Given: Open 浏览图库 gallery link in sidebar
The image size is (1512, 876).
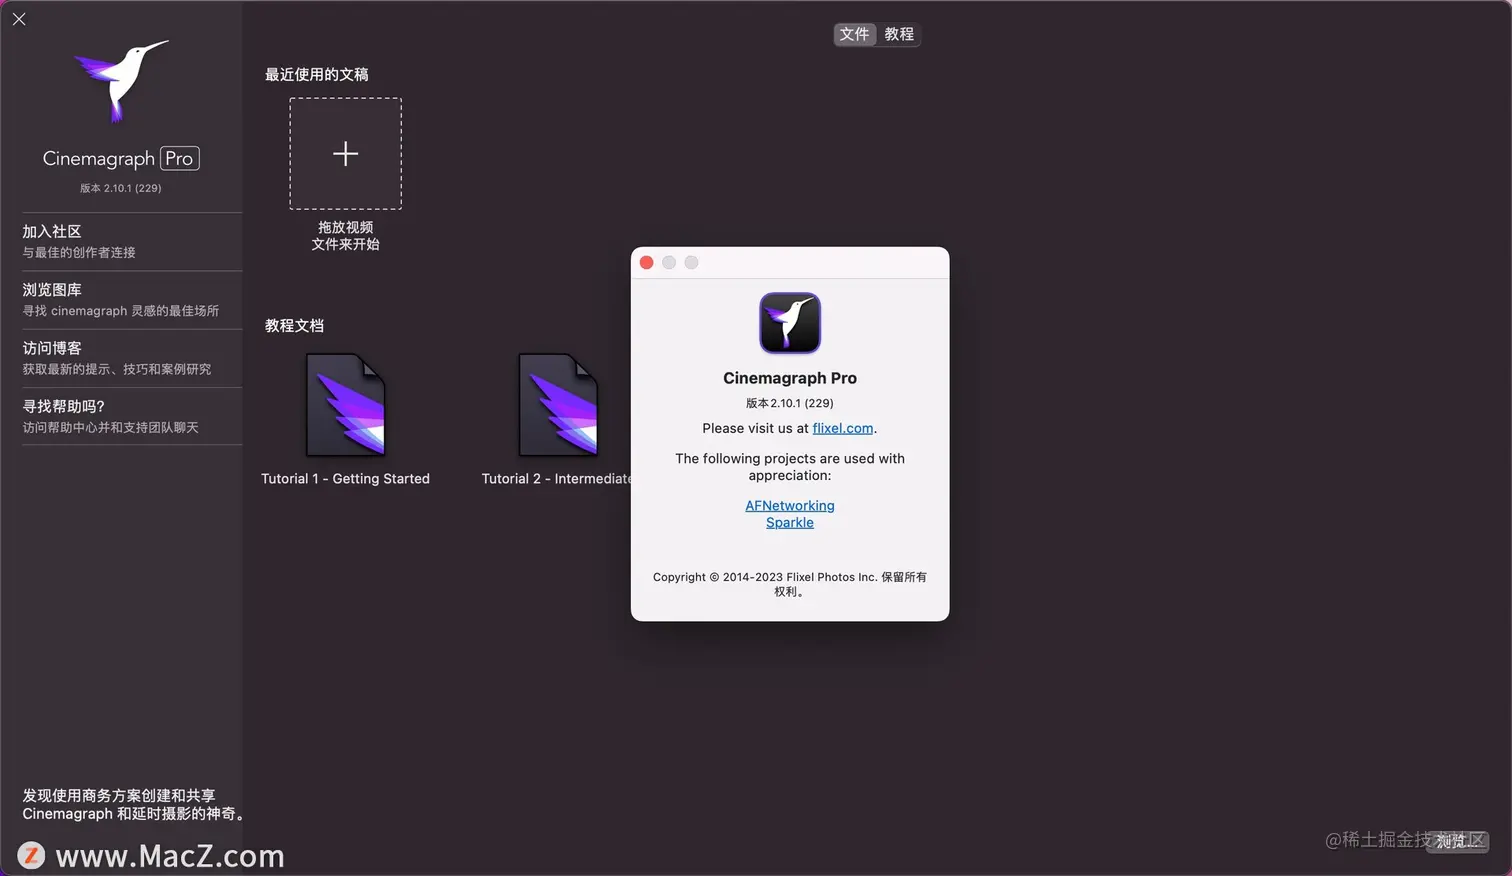Looking at the screenshot, I should click(x=131, y=299).
